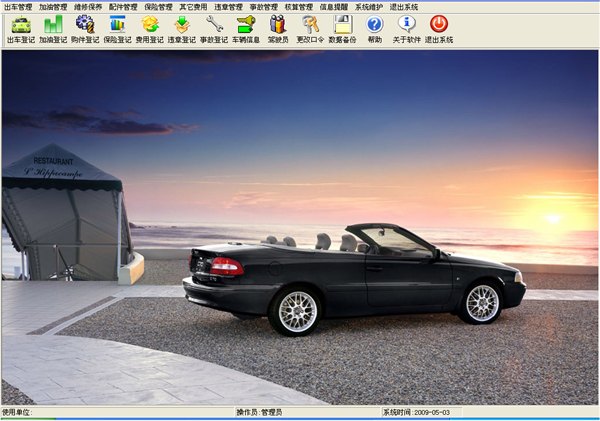Open the 保险管理 menu
The width and height of the screenshot is (600, 421).
158,7
